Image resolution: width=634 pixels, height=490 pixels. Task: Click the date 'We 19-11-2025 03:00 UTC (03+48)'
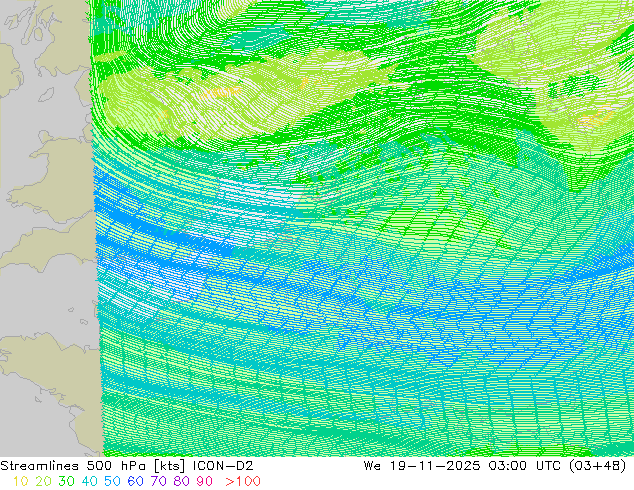[495, 466]
